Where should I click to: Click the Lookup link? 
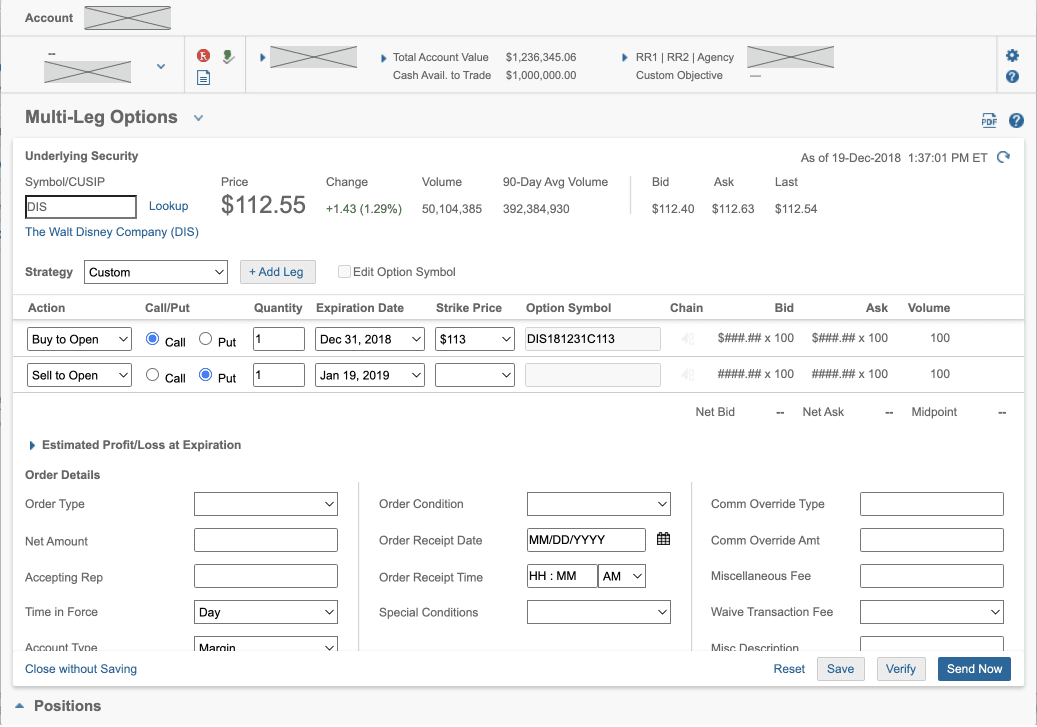pyautogui.click(x=169, y=206)
